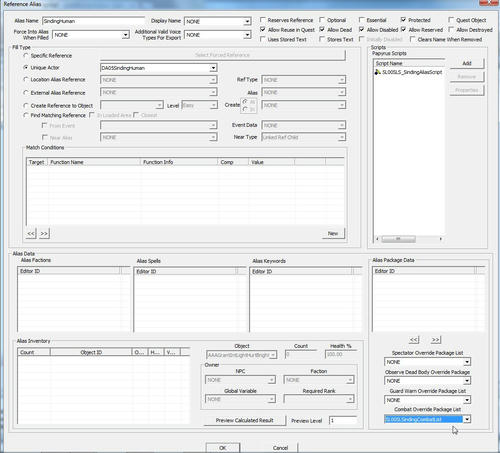
Task: Click the << button under Match Conditions
Action: coord(31,233)
